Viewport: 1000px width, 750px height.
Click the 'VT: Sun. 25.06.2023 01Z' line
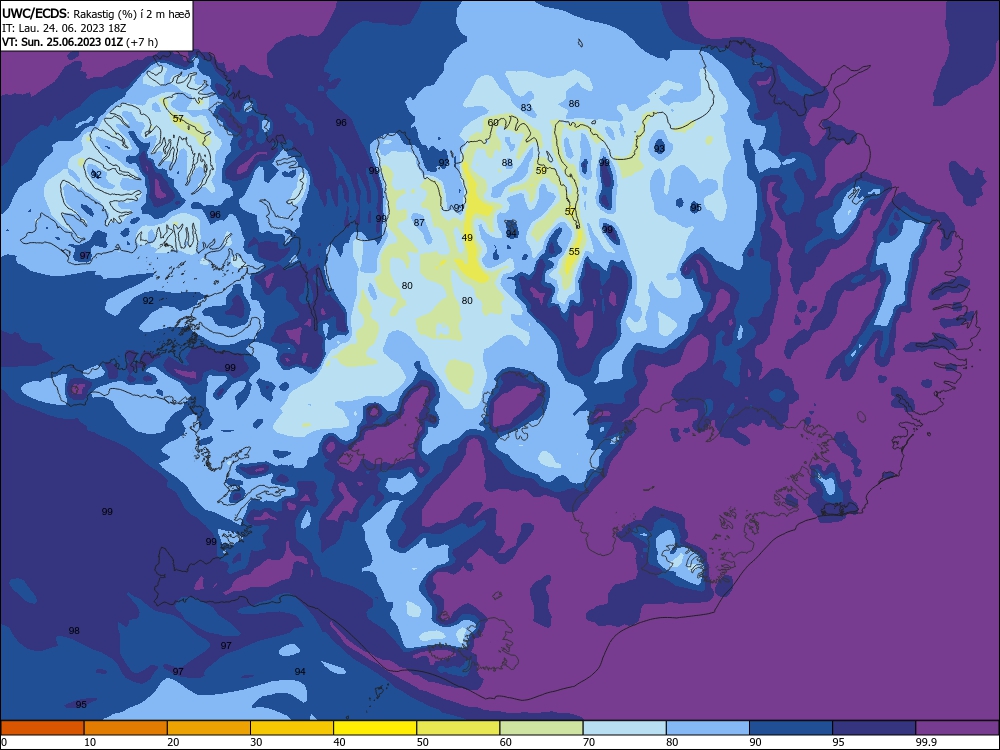pyautogui.click(x=62, y=42)
